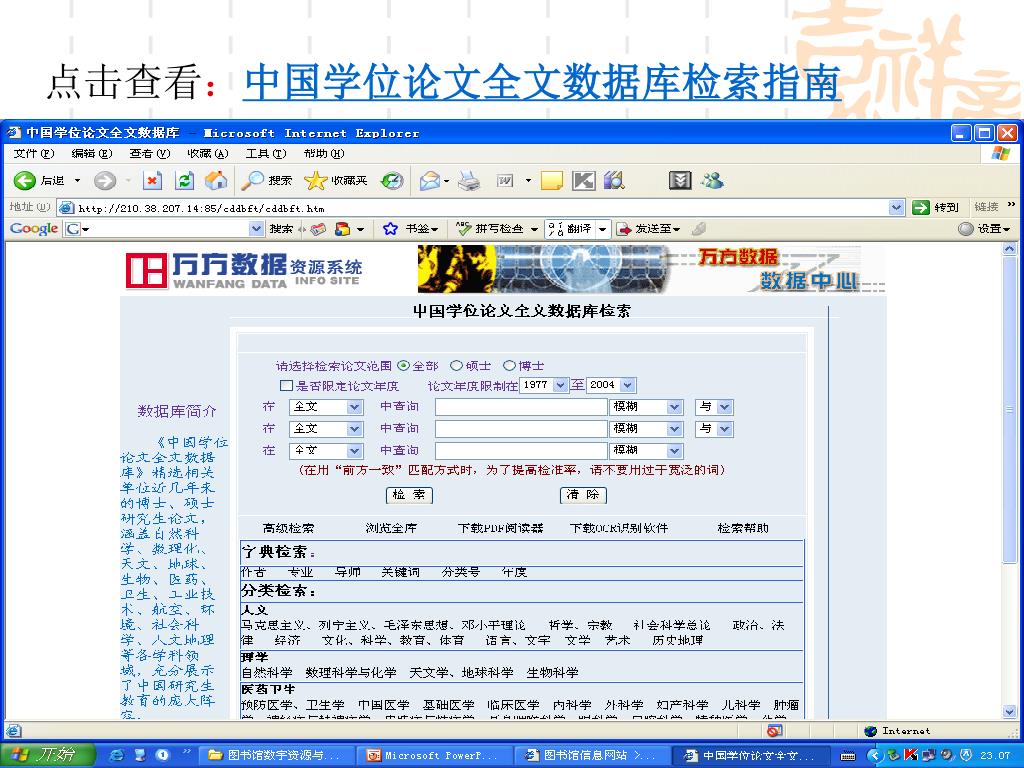Viewport: 1024px width, 768px height.
Task: Open the 高级检索 link
Action: click(288, 528)
